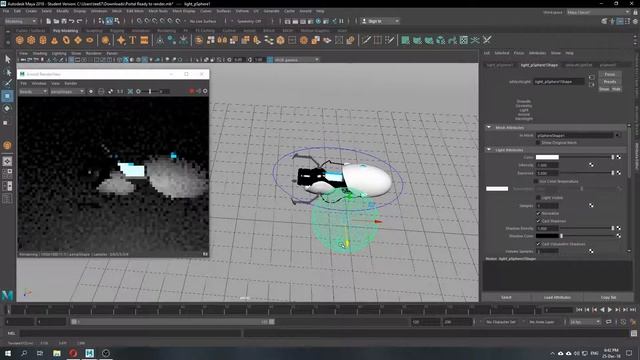The image size is (640, 360).
Task: Click the Hide button in Attribute Editor
Action: point(616,89)
